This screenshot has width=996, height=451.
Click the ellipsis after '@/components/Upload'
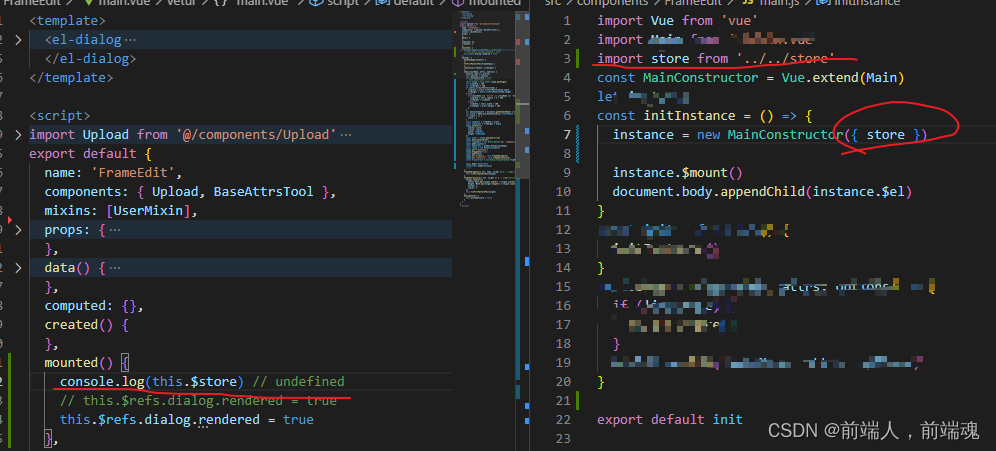346,135
